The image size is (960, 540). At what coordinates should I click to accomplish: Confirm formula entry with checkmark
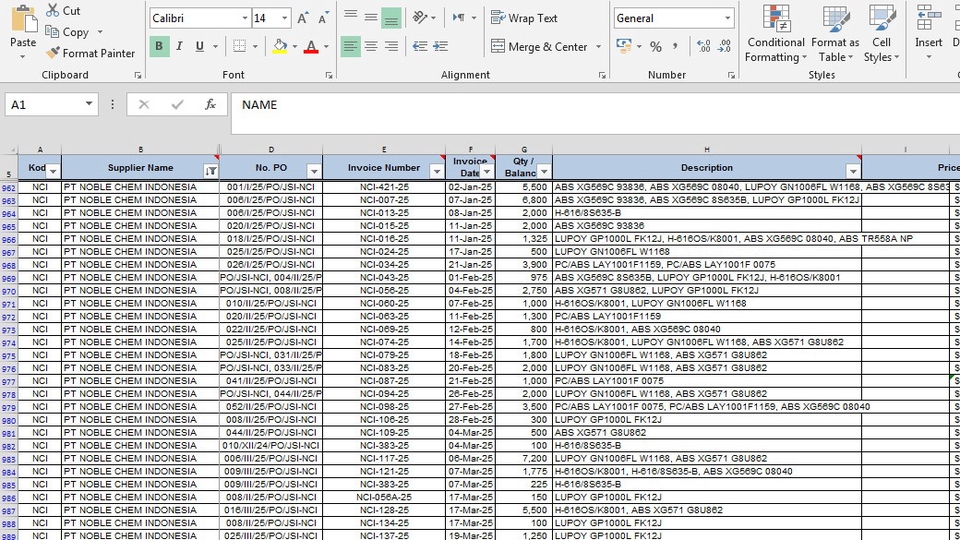click(x=178, y=105)
